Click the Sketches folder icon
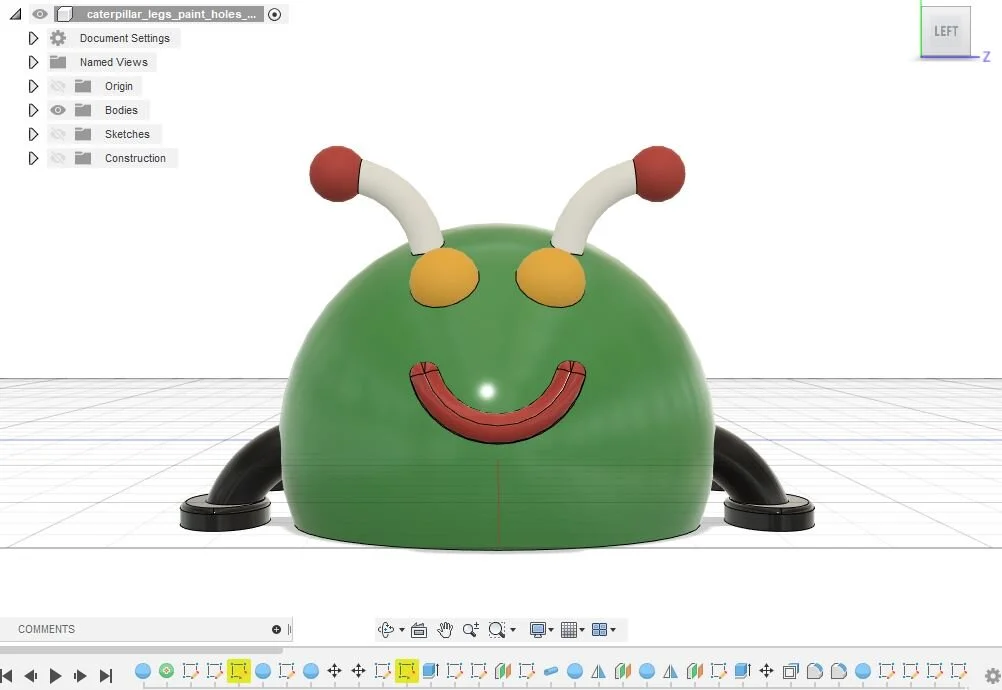This screenshot has height=690, width=1002. pyautogui.click(x=83, y=134)
